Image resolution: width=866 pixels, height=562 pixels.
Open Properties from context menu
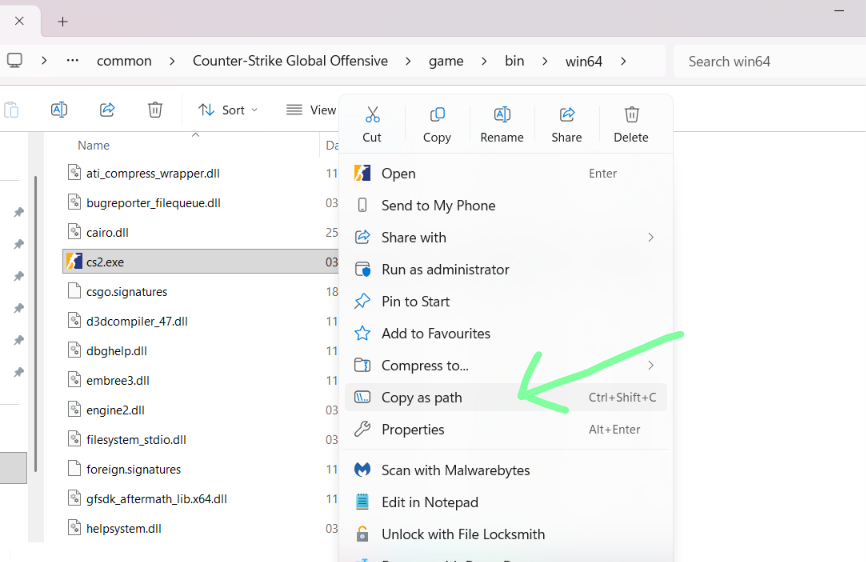(505, 430)
